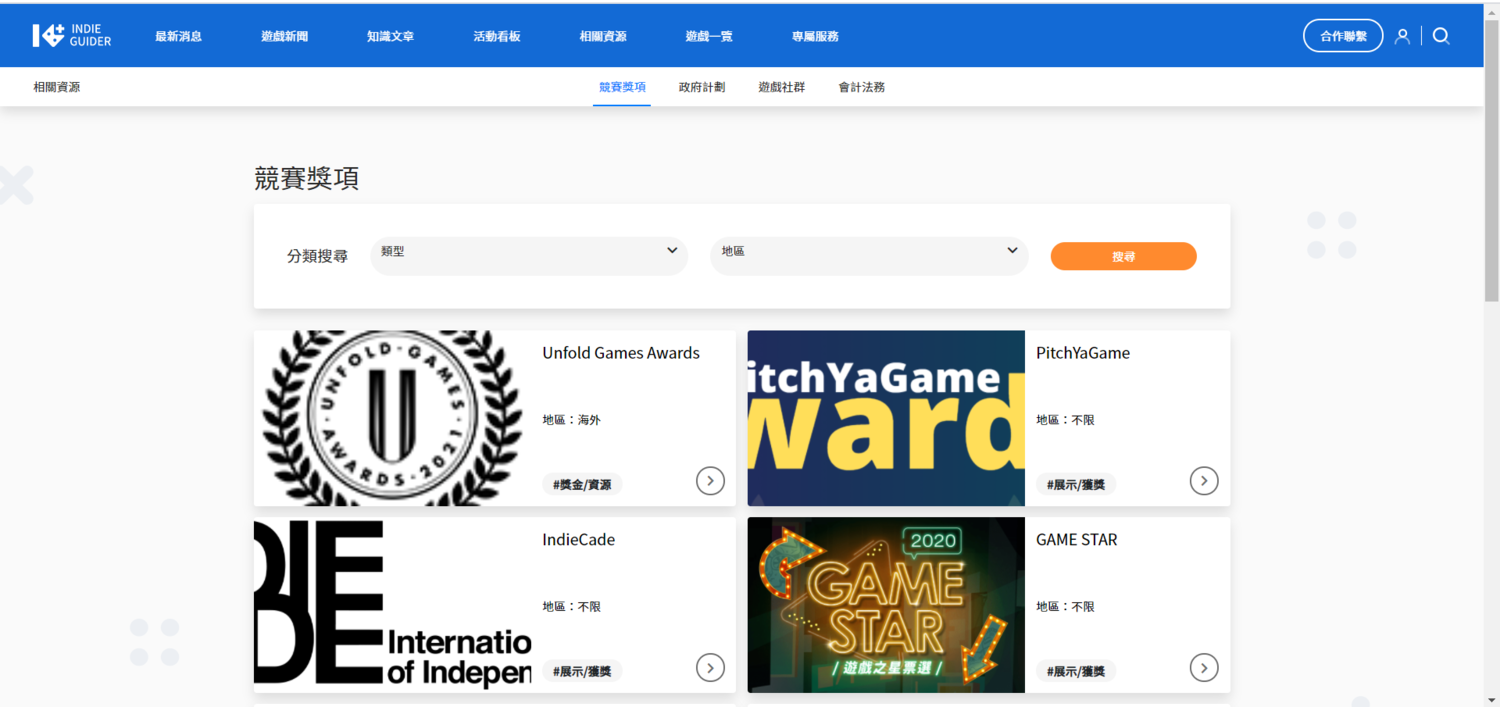Viewport: 1500px width, 707px height.
Task: Open the 最新消息 menu
Action: pos(178,36)
